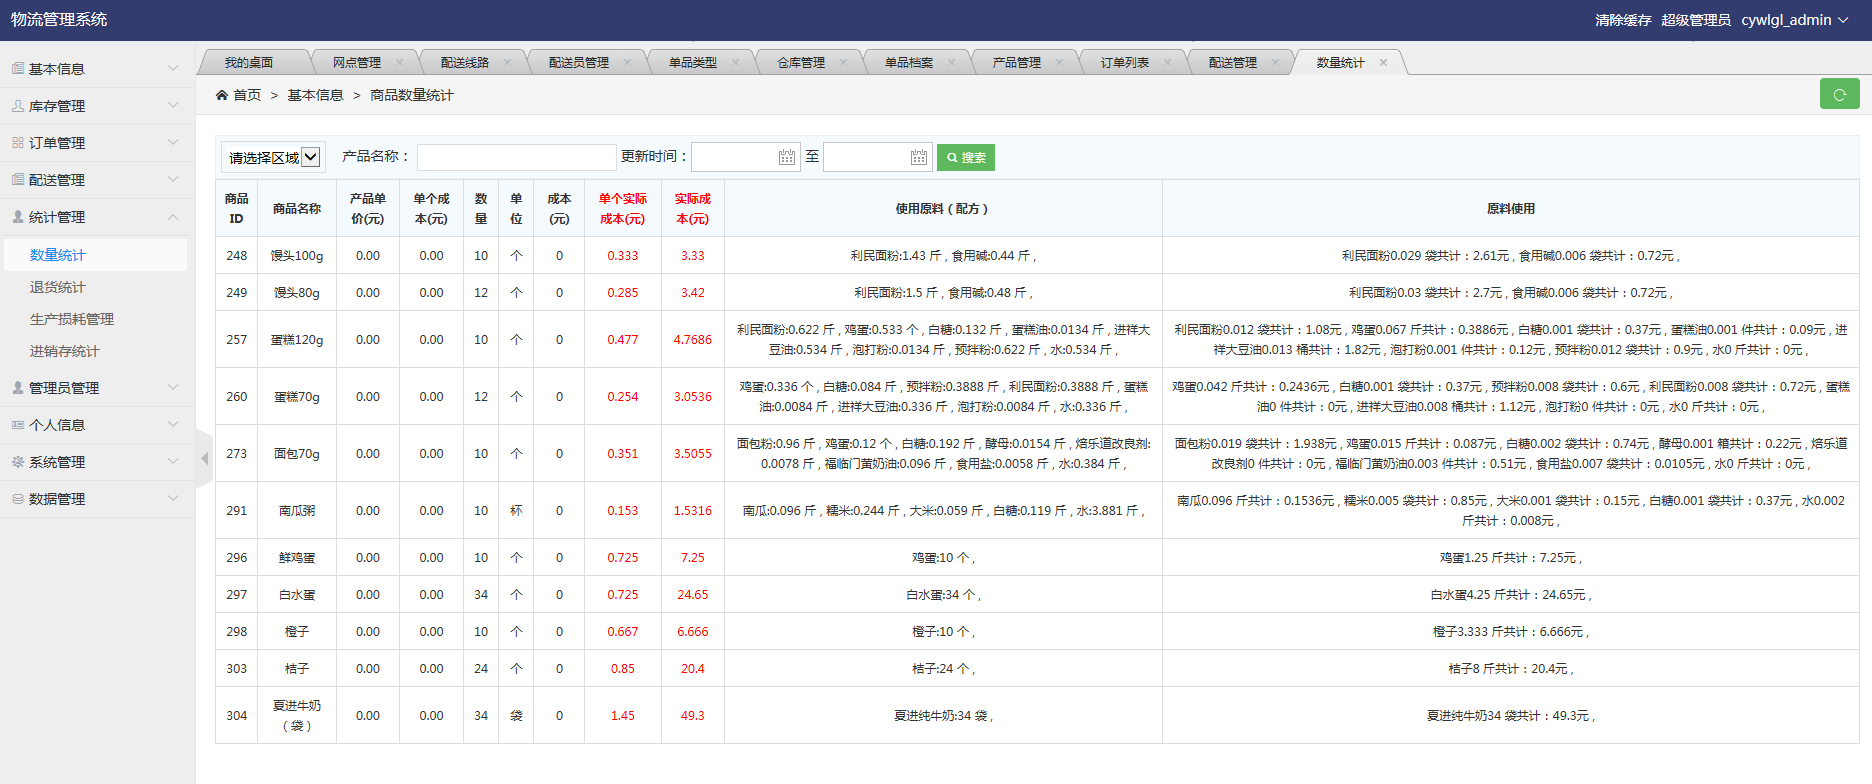Open the cywlgl_admin user dropdown

pos(1795,20)
